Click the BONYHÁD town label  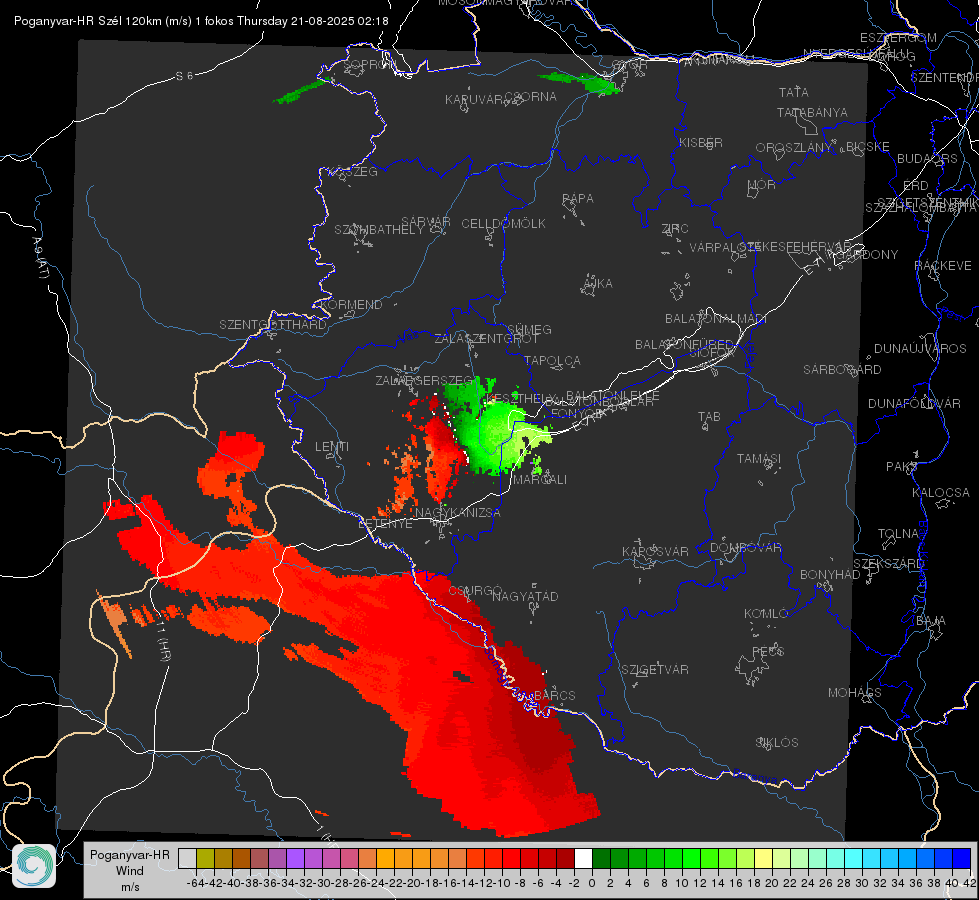[x=830, y=575]
